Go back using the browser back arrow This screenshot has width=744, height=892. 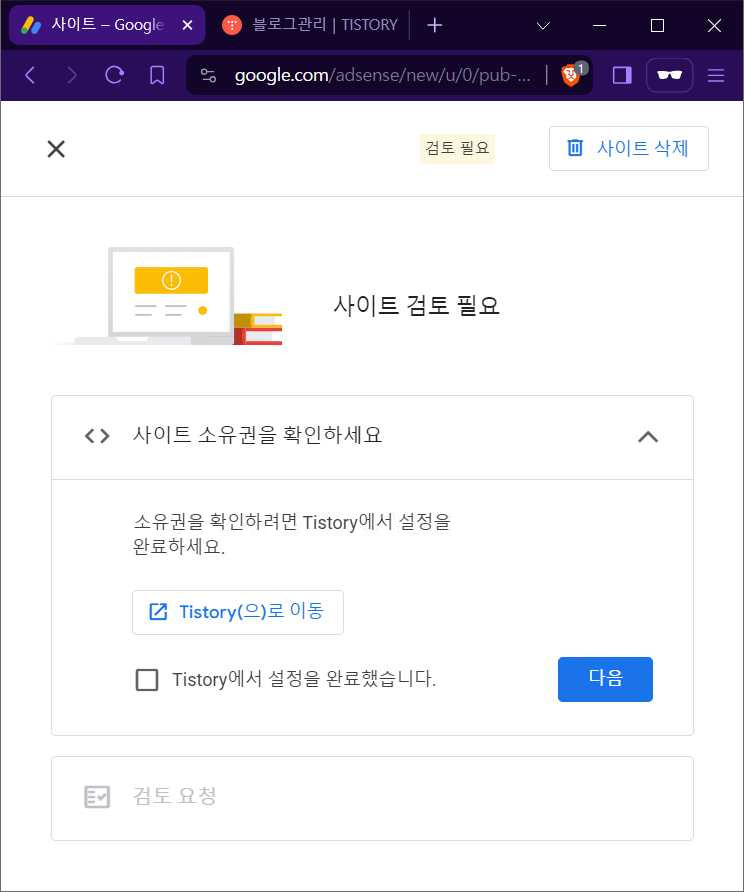pos(30,75)
